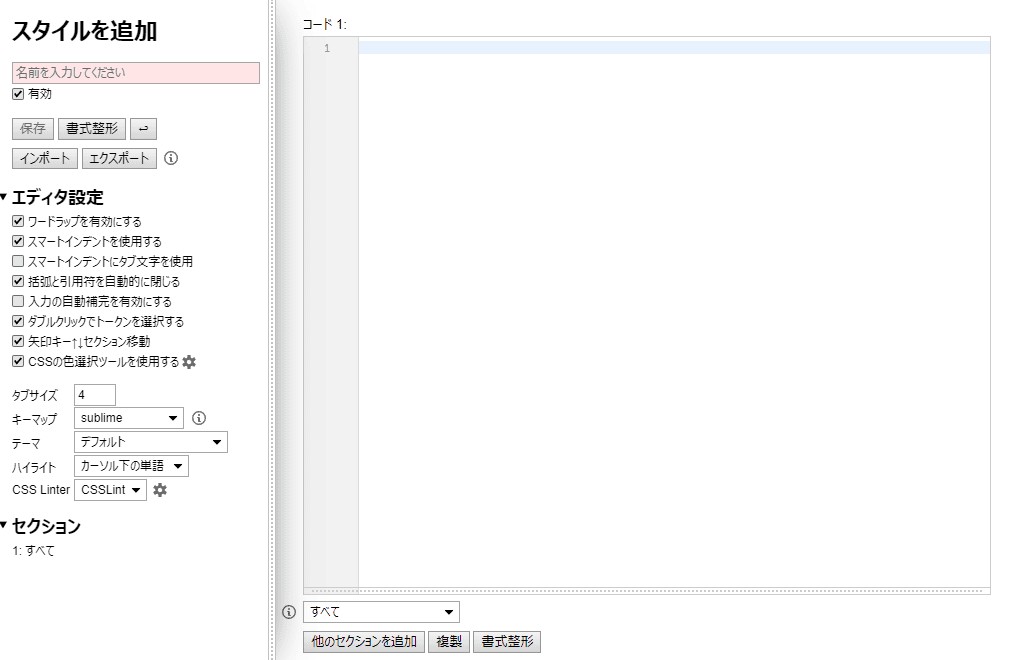This screenshot has height=660, width=1011.
Task: Open the キーマップ dropdown showing sublime
Action: 129,418
